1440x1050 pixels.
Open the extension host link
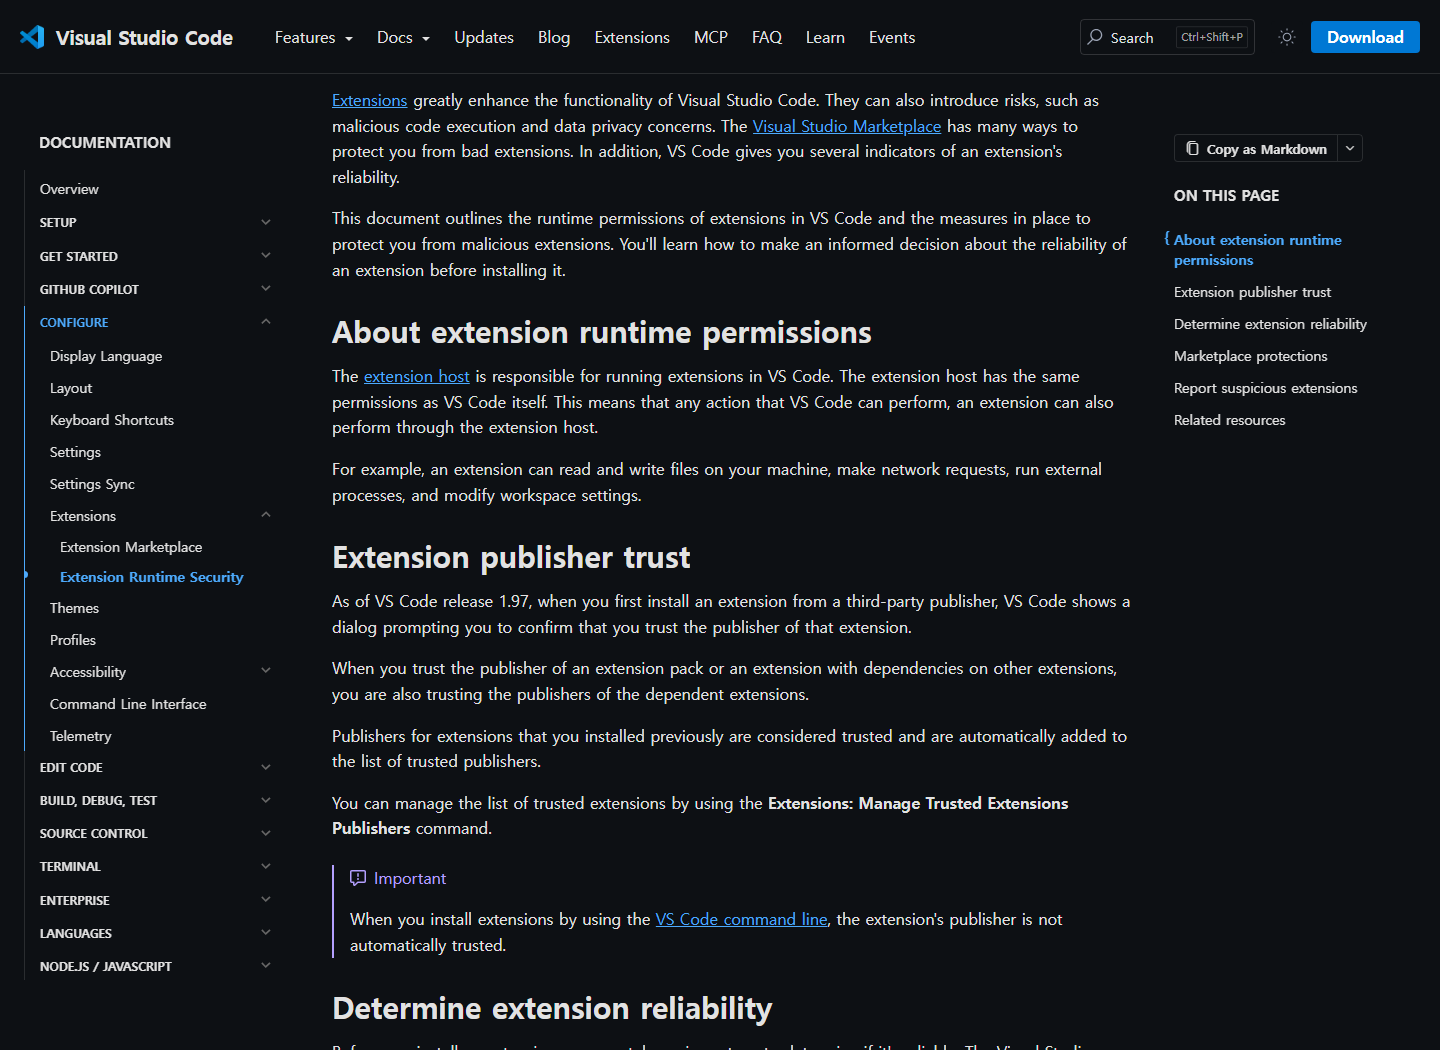click(417, 376)
